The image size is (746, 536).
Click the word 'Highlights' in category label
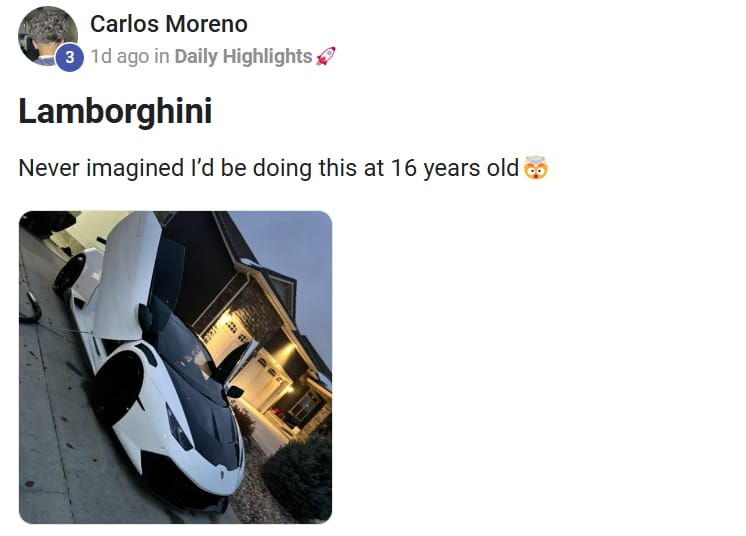(267, 56)
